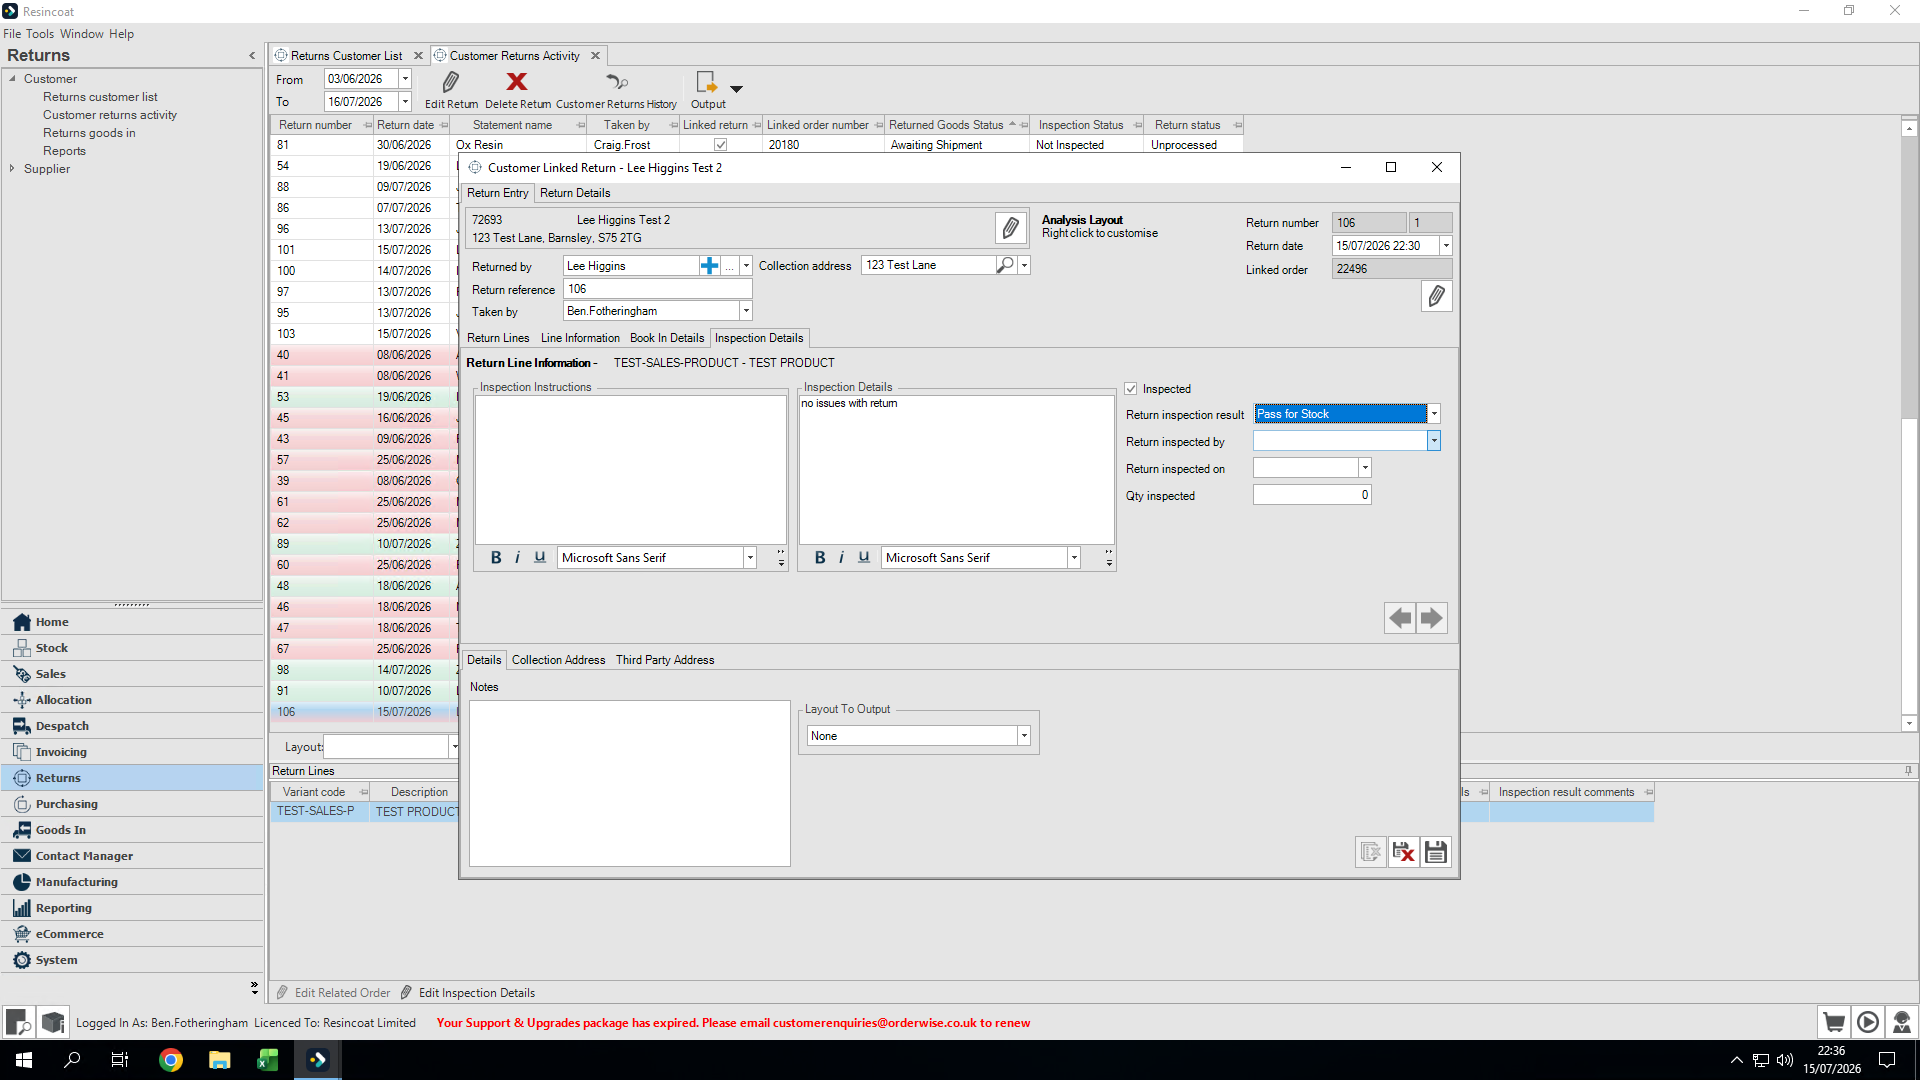
Task: Click the play circle icon in status bar
Action: (1868, 1022)
